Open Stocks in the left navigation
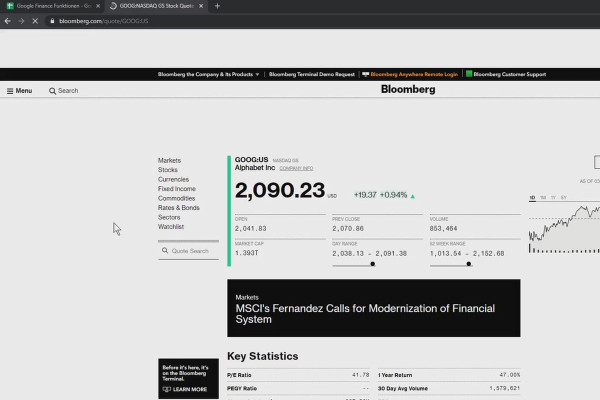The image size is (600, 400). point(168,170)
